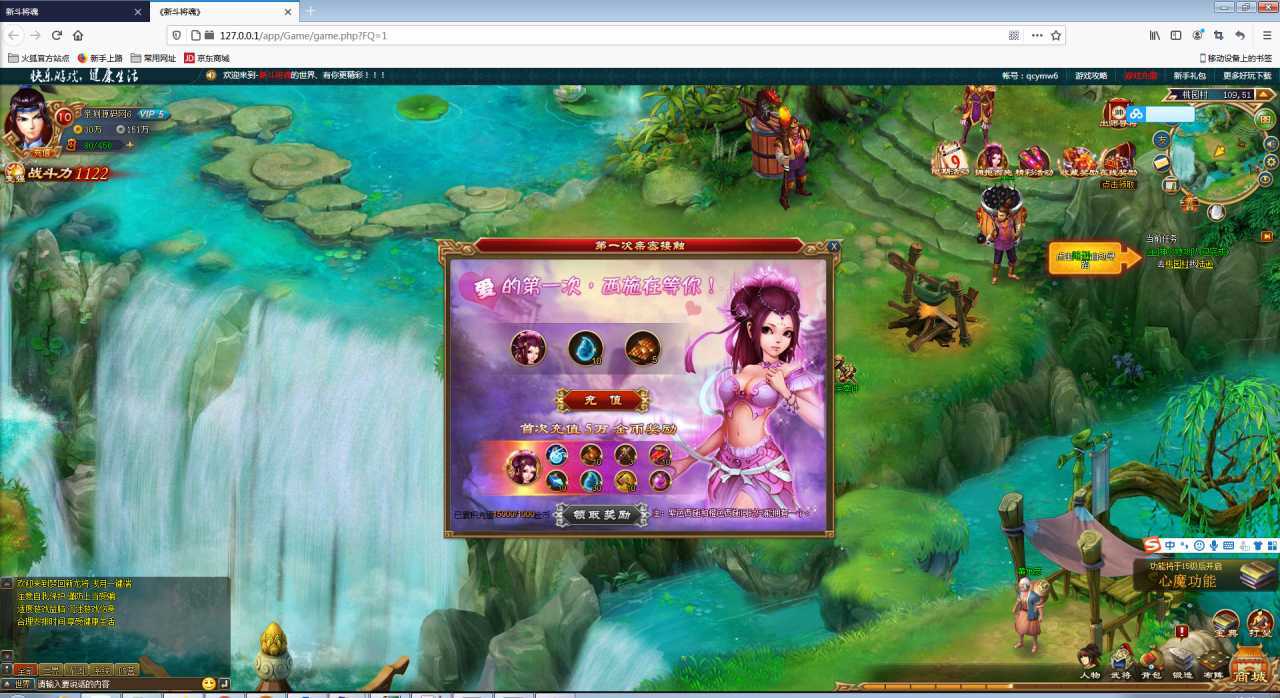1280x698 pixels.
Task: Select the 全部 chat tab
Action: [x=24, y=670]
